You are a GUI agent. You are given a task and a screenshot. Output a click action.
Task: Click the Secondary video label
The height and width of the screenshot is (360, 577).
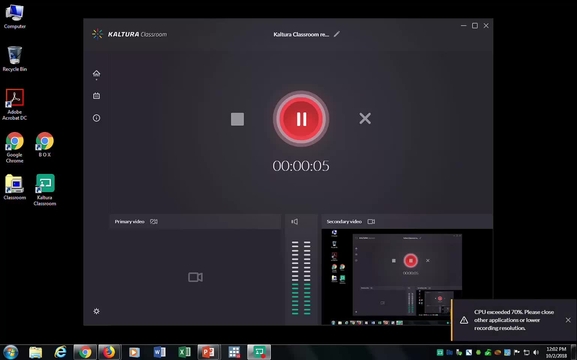344,222
